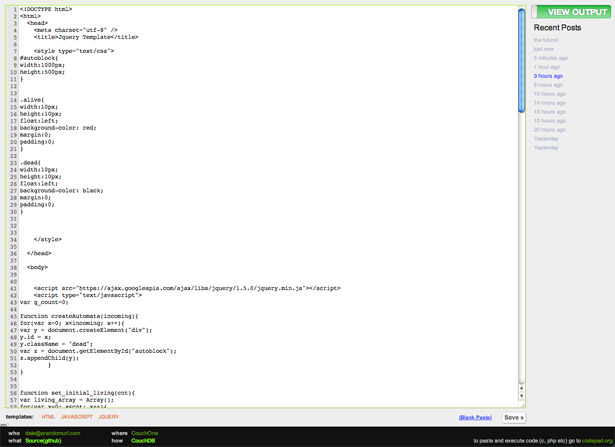
Task: Load the JAVASCRIPT template
Action: point(76,417)
